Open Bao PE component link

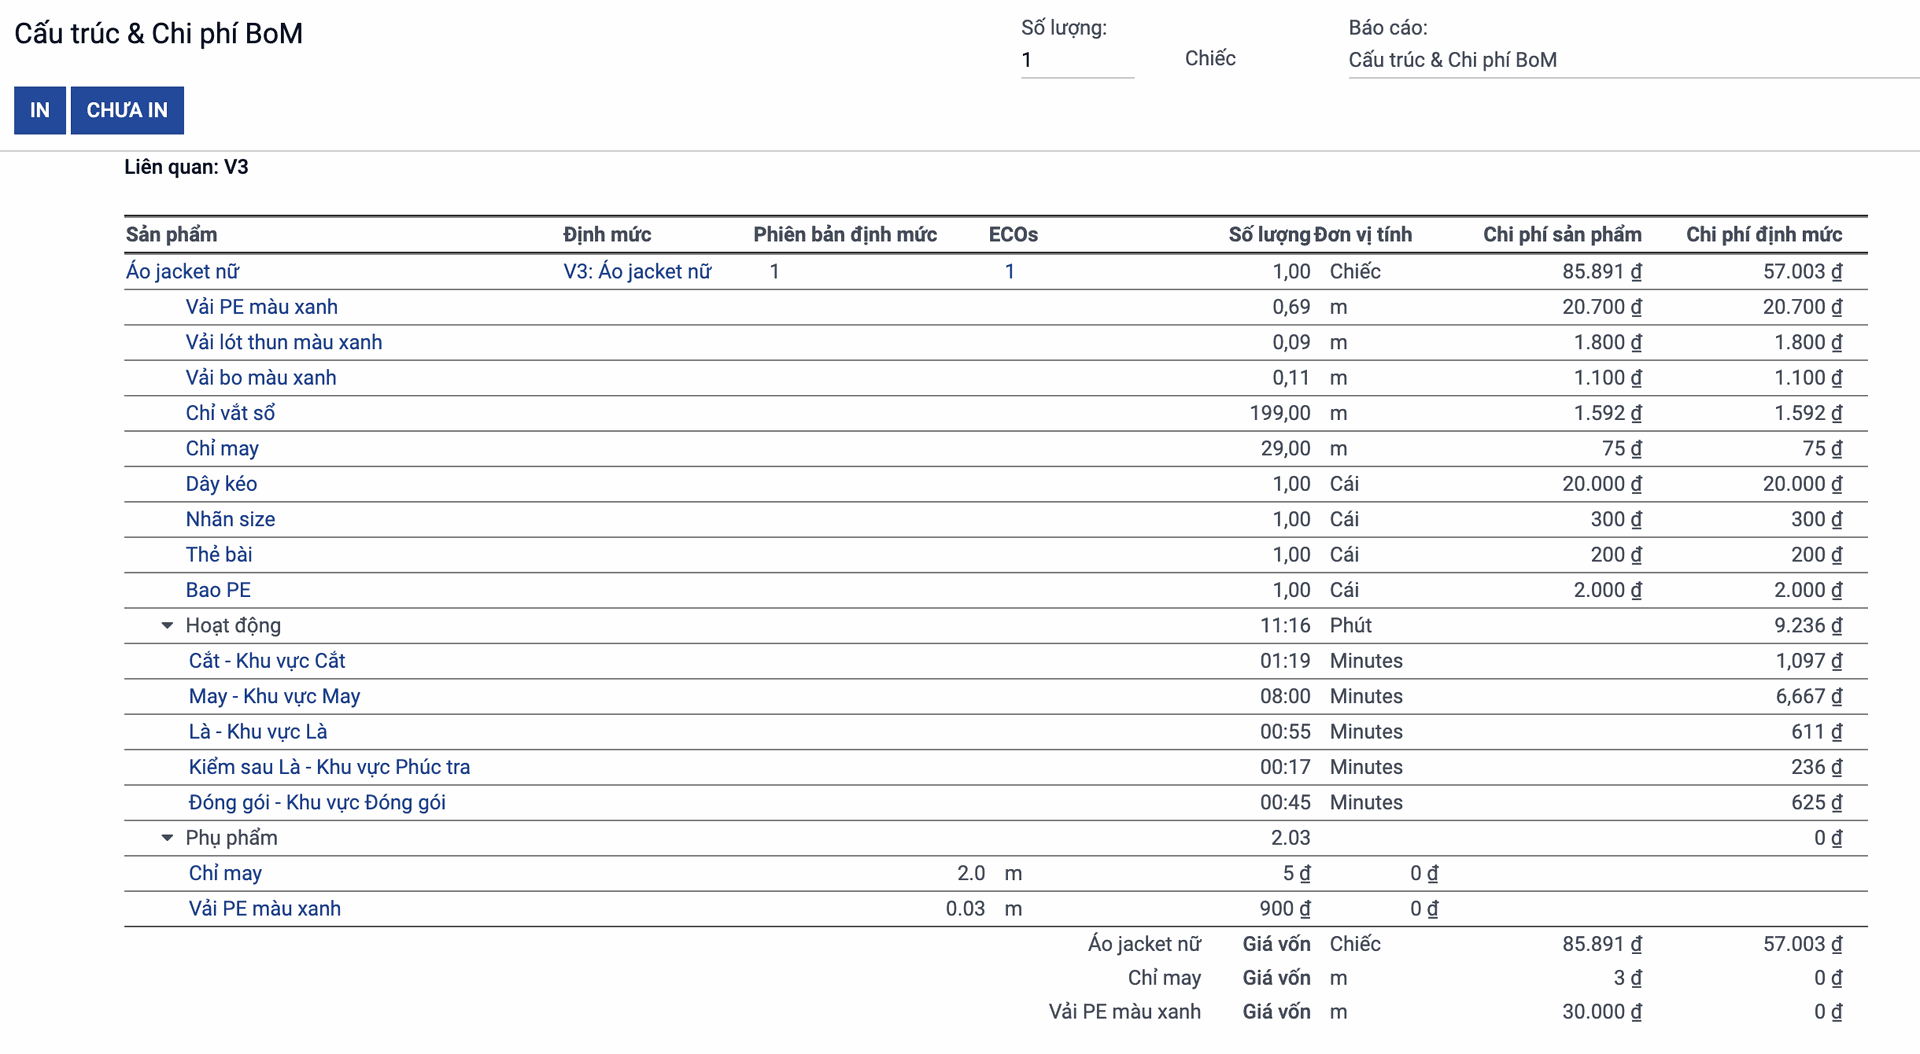tap(218, 590)
